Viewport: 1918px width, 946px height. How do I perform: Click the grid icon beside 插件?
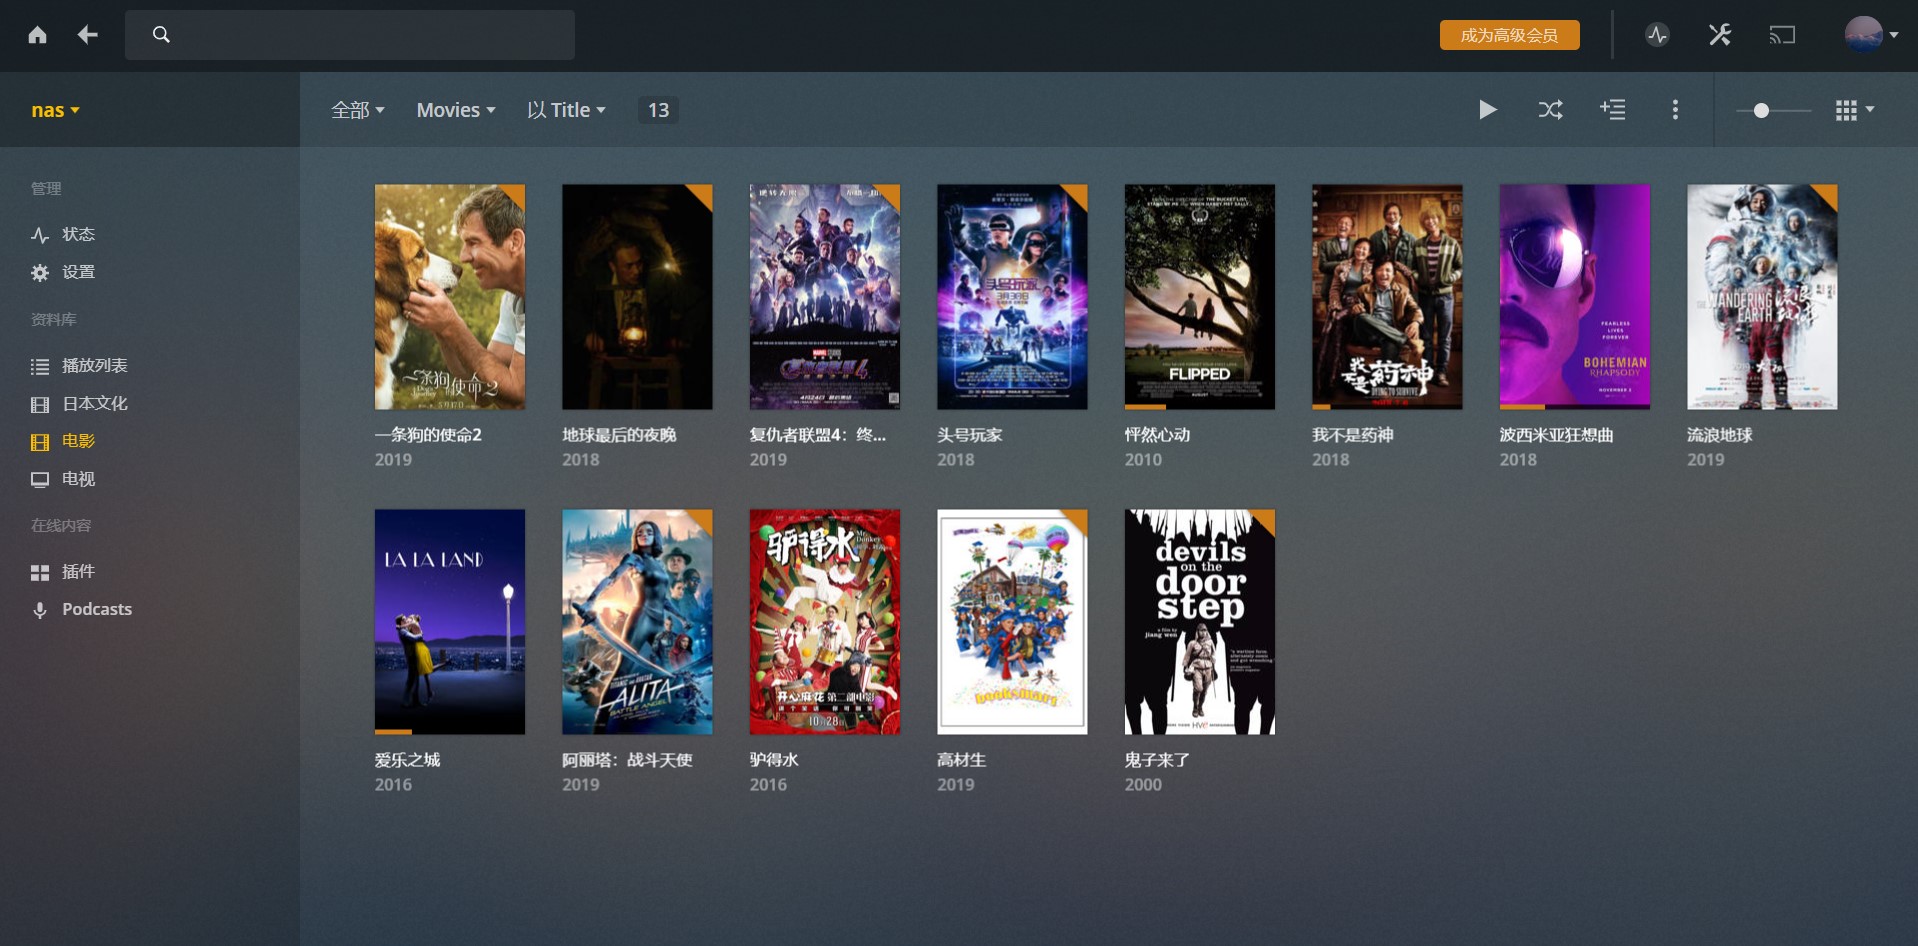coord(40,573)
